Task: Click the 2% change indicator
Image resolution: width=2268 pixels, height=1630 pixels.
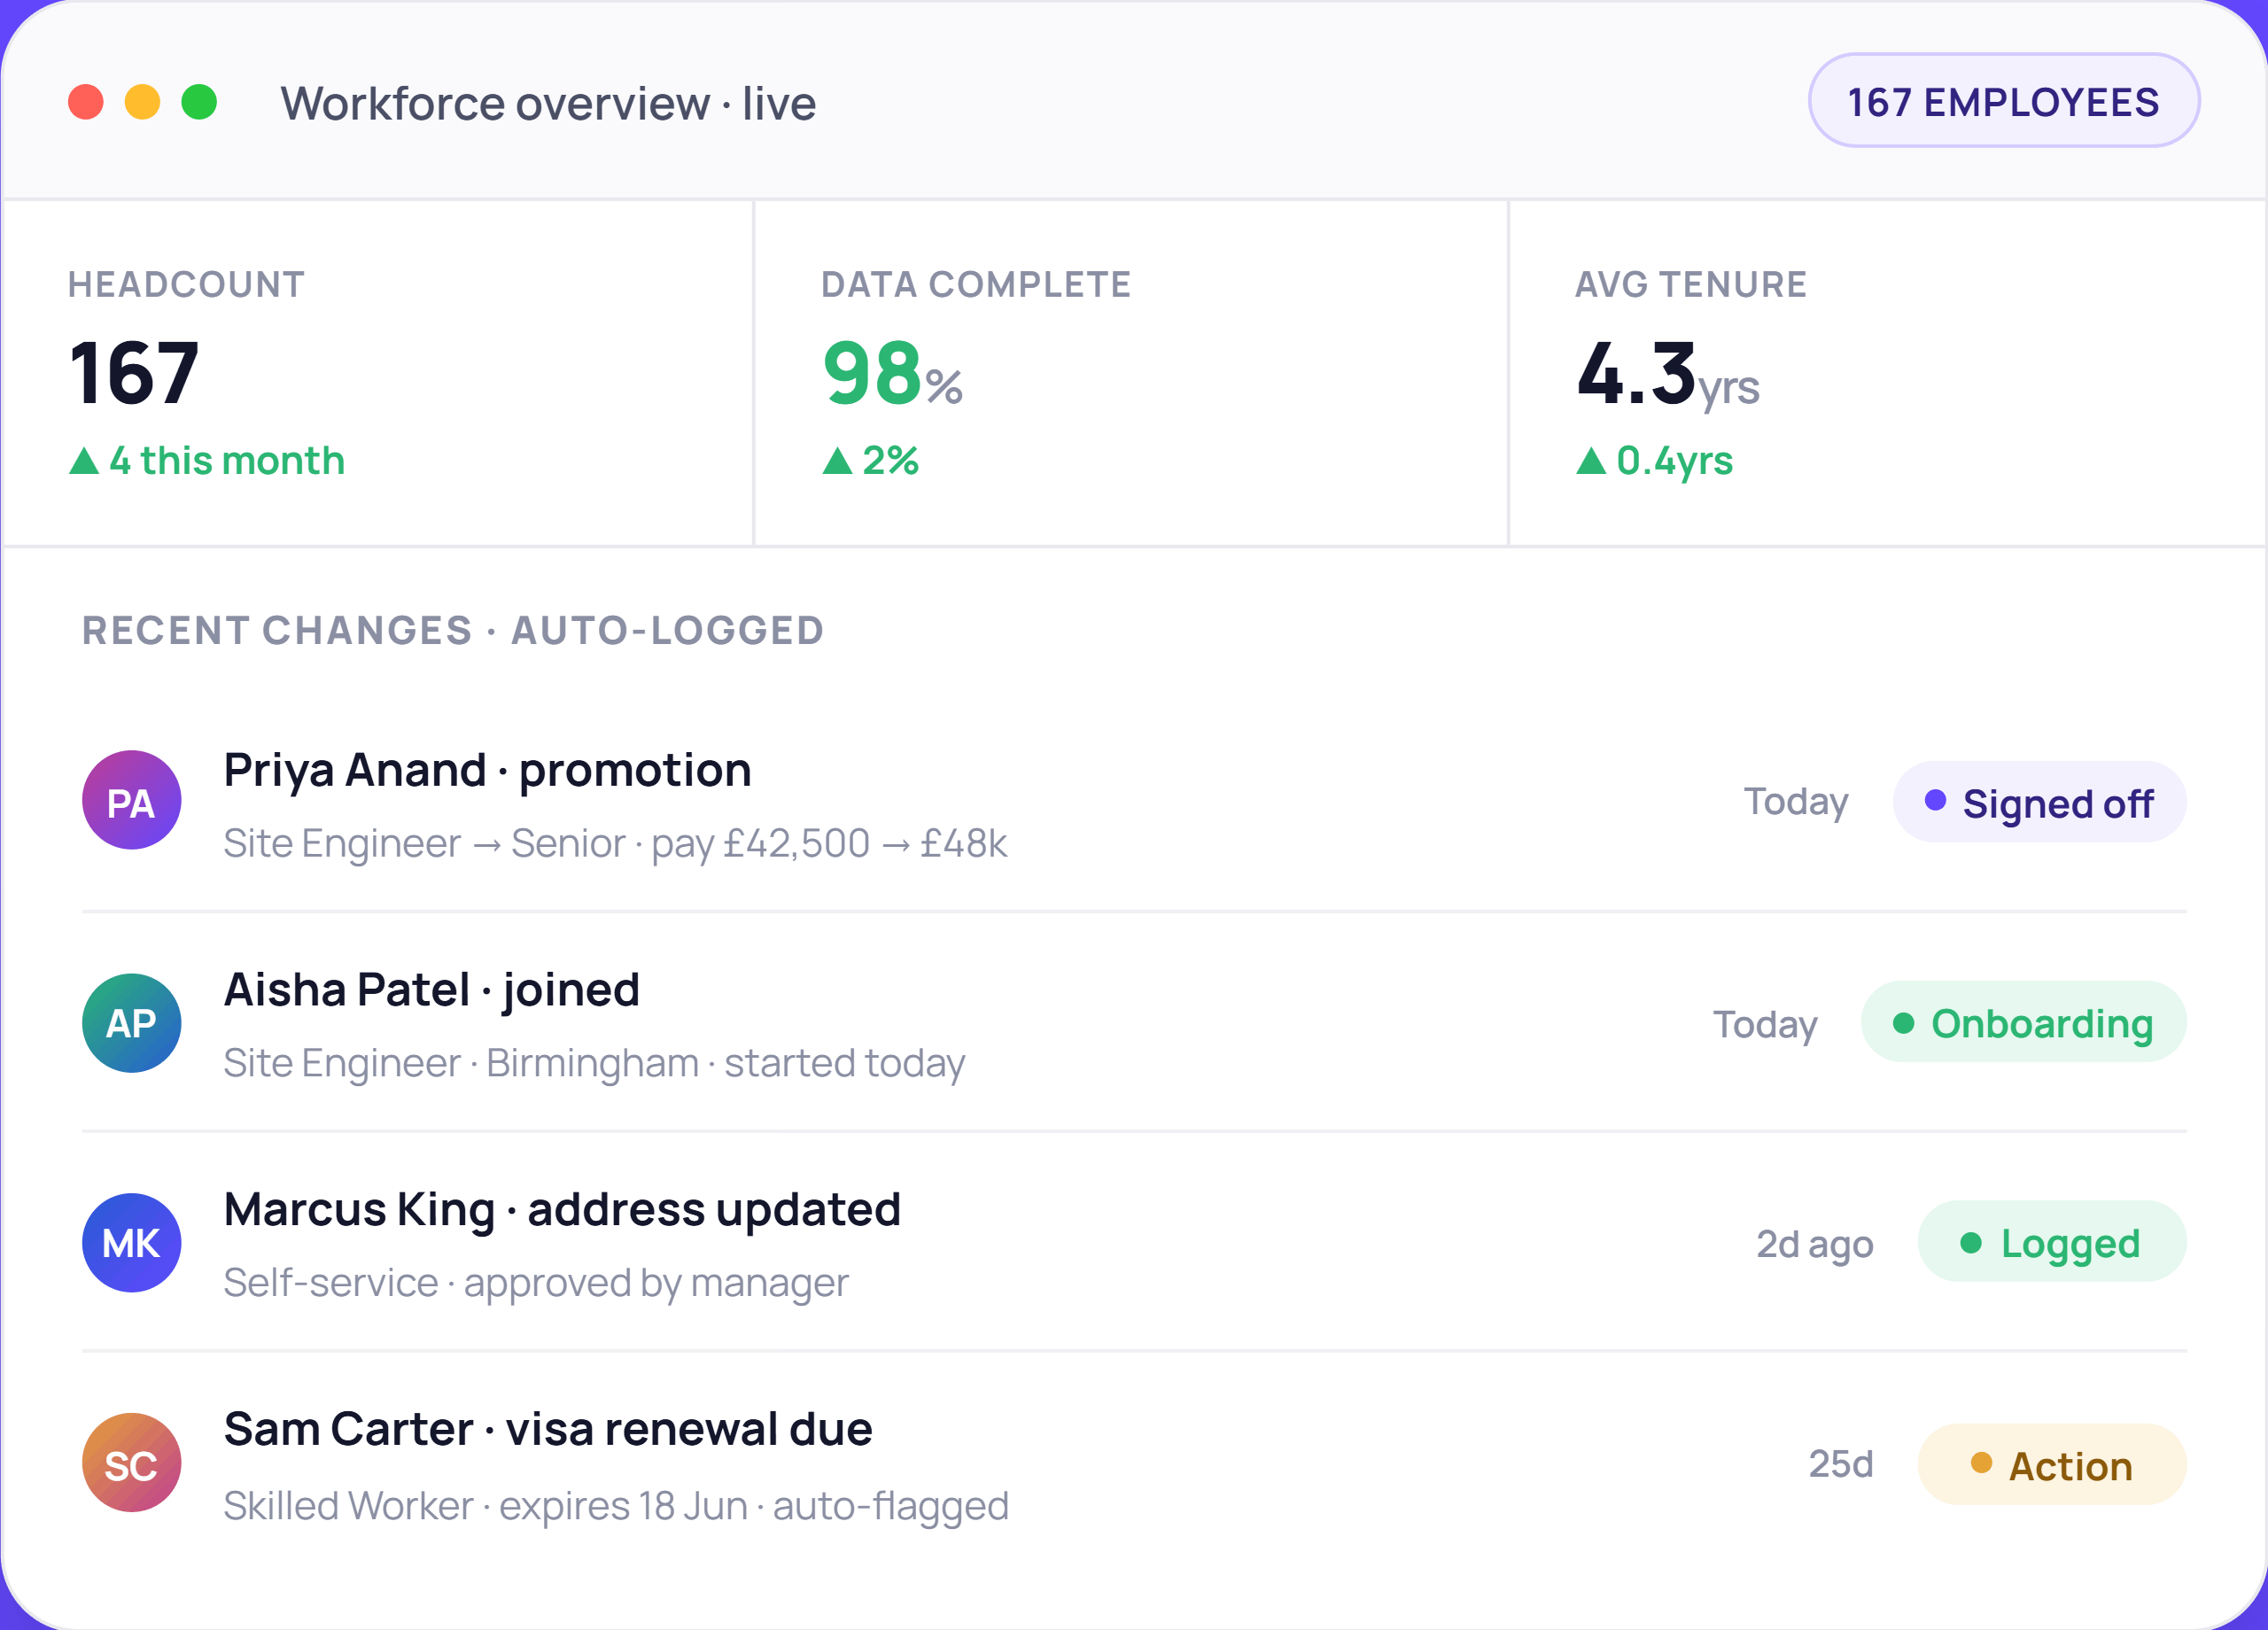Action: (x=870, y=461)
